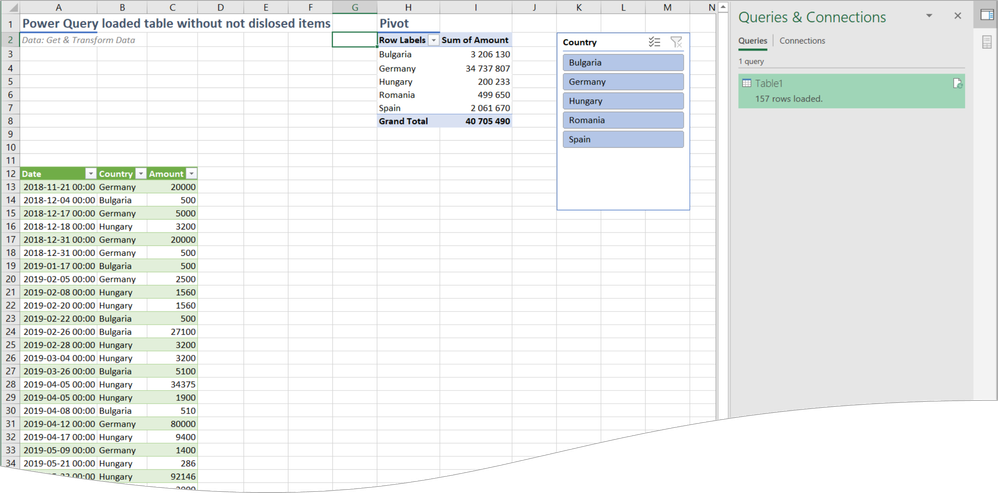Click date cell 2019-04-12 00:00

tap(59, 424)
